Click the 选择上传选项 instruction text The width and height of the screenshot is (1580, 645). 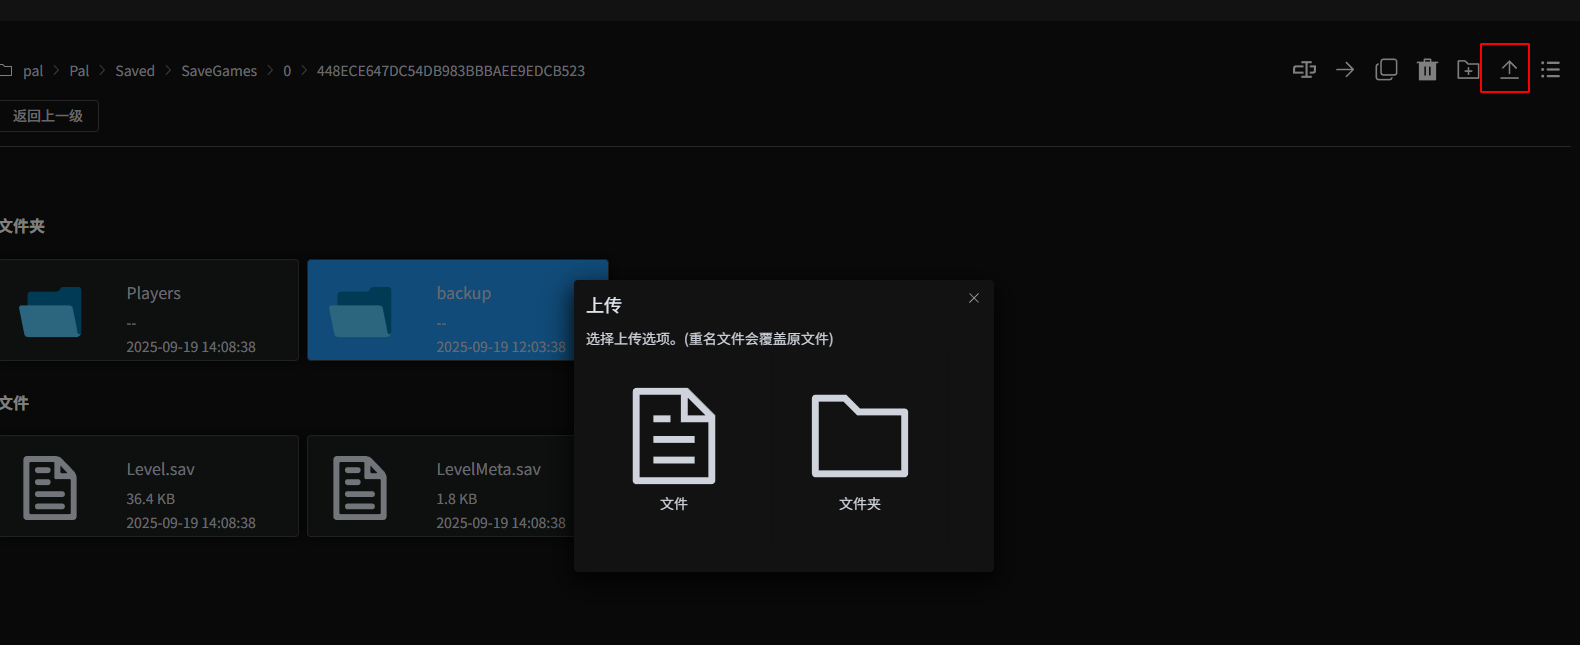tap(709, 339)
